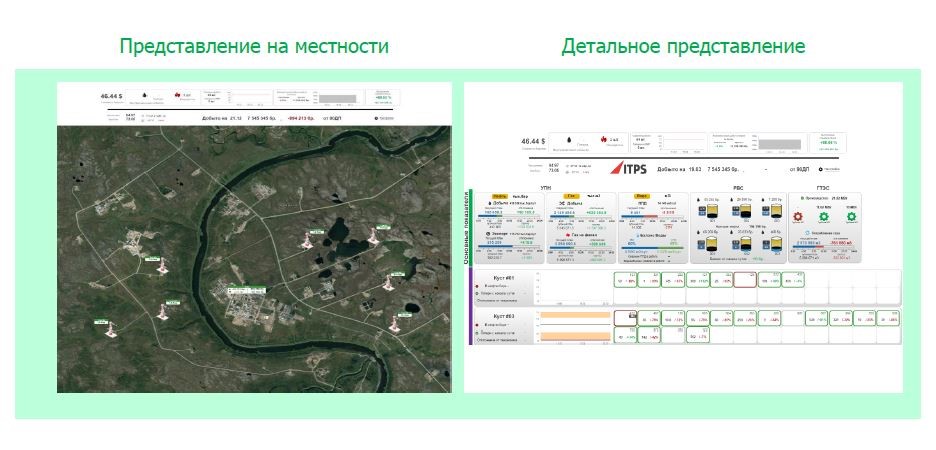
Task: Click the top-right tank in the РВС panel
Action: (775, 211)
